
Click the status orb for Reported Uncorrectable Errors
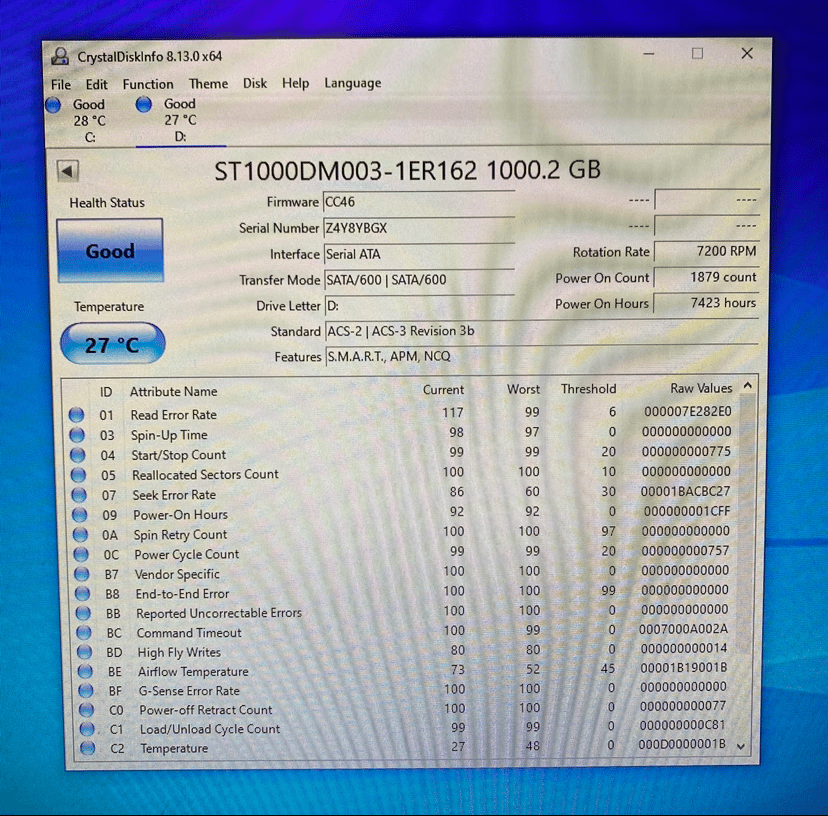(83, 613)
